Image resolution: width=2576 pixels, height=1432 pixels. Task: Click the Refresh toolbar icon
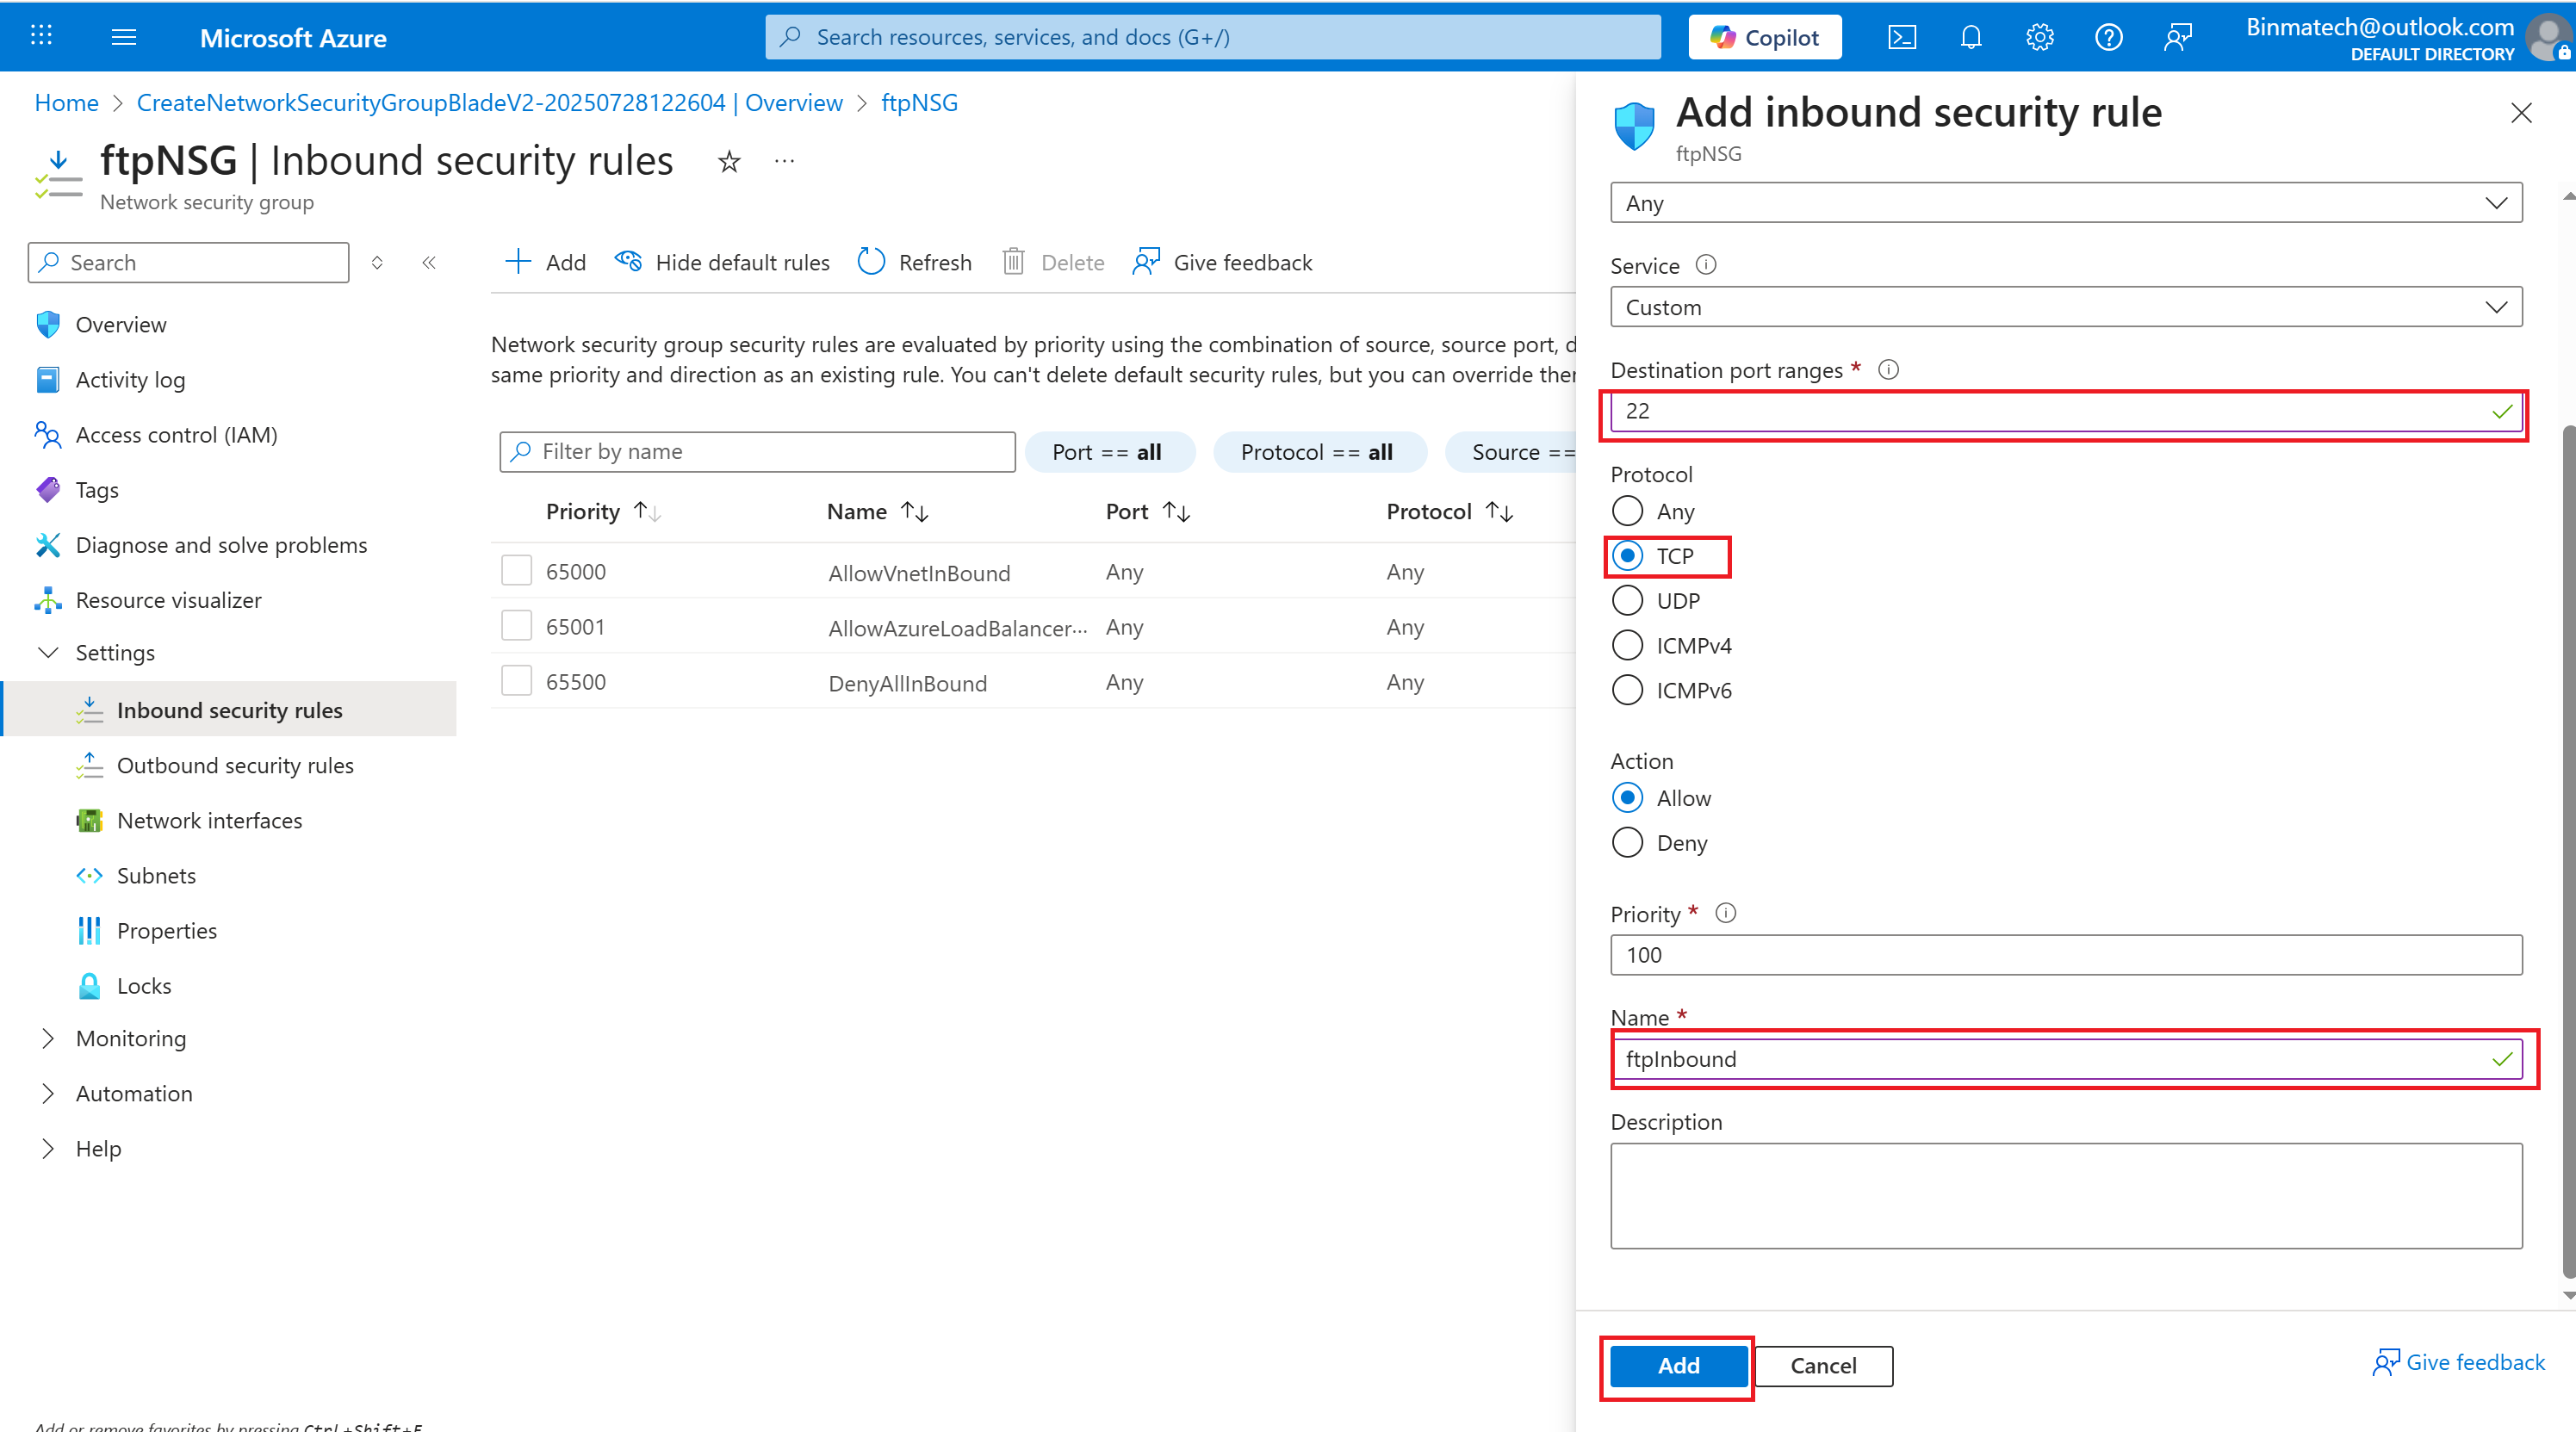click(871, 262)
